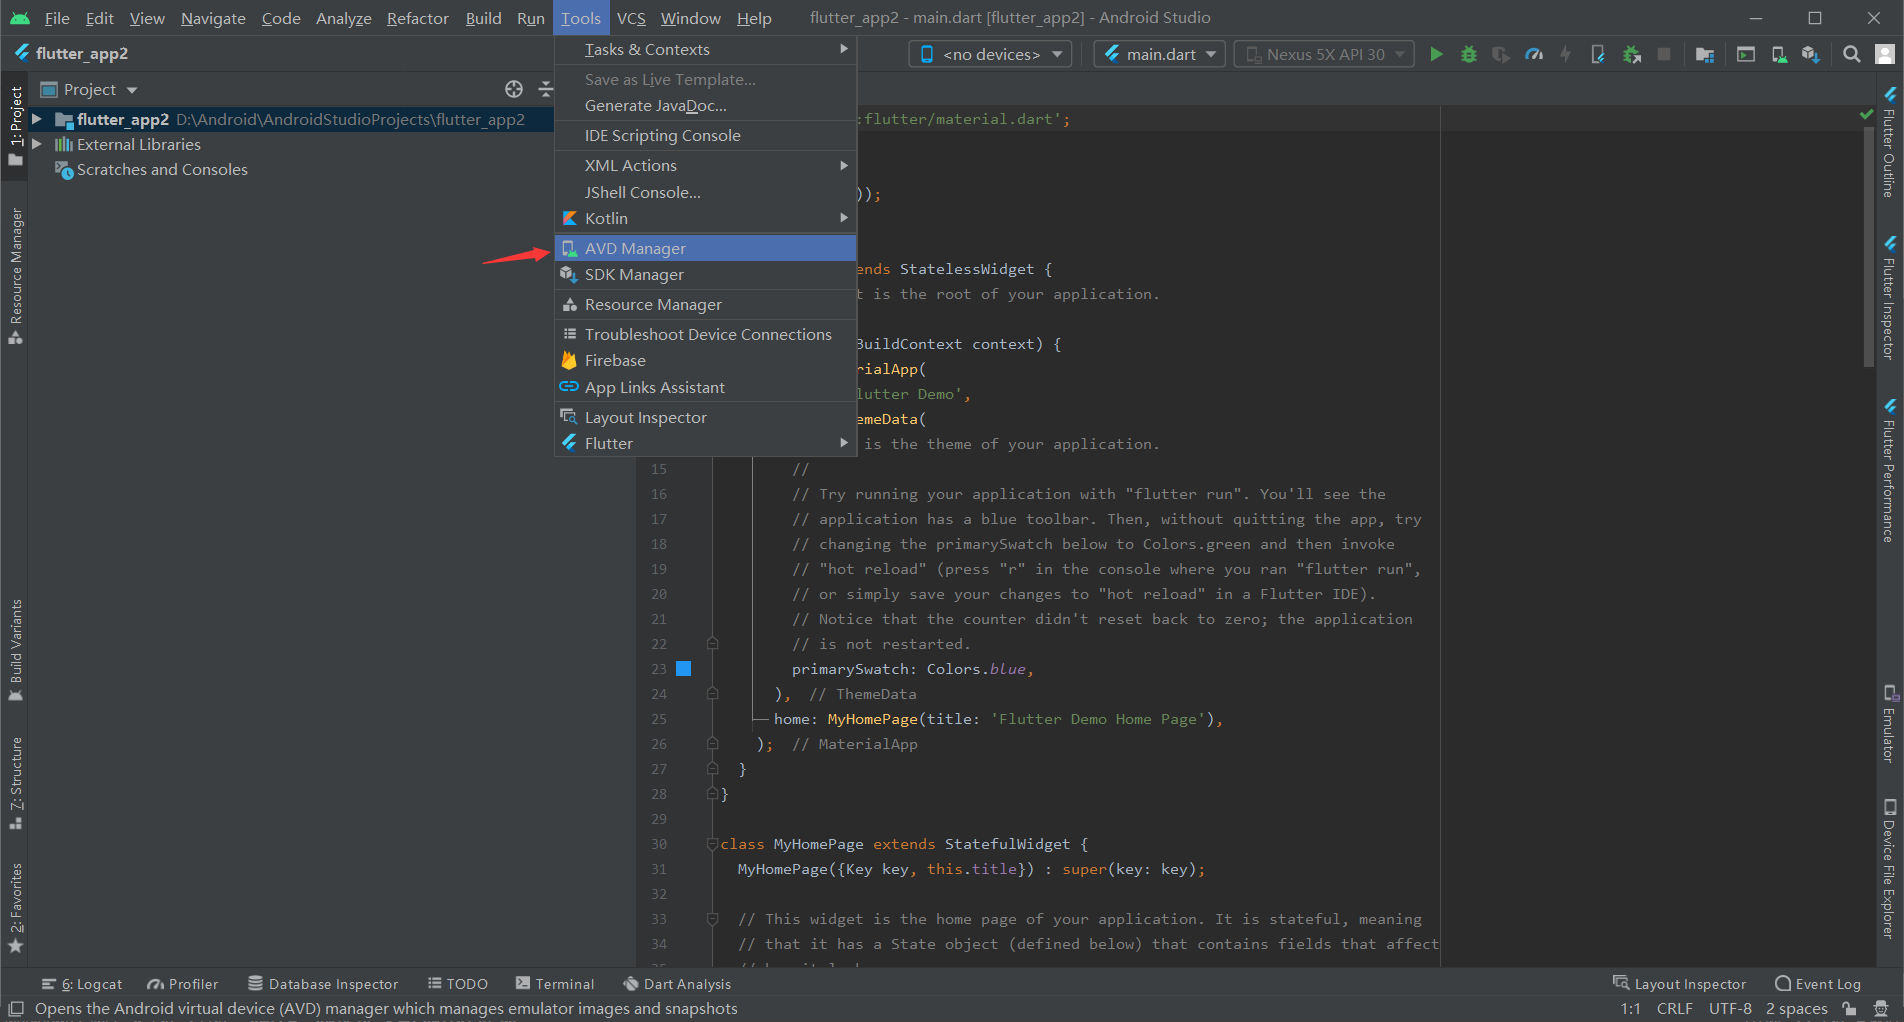1904x1022 pixels.
Task: Expand the flutter_app2 project tree node
Action: [x=37, y=119]
